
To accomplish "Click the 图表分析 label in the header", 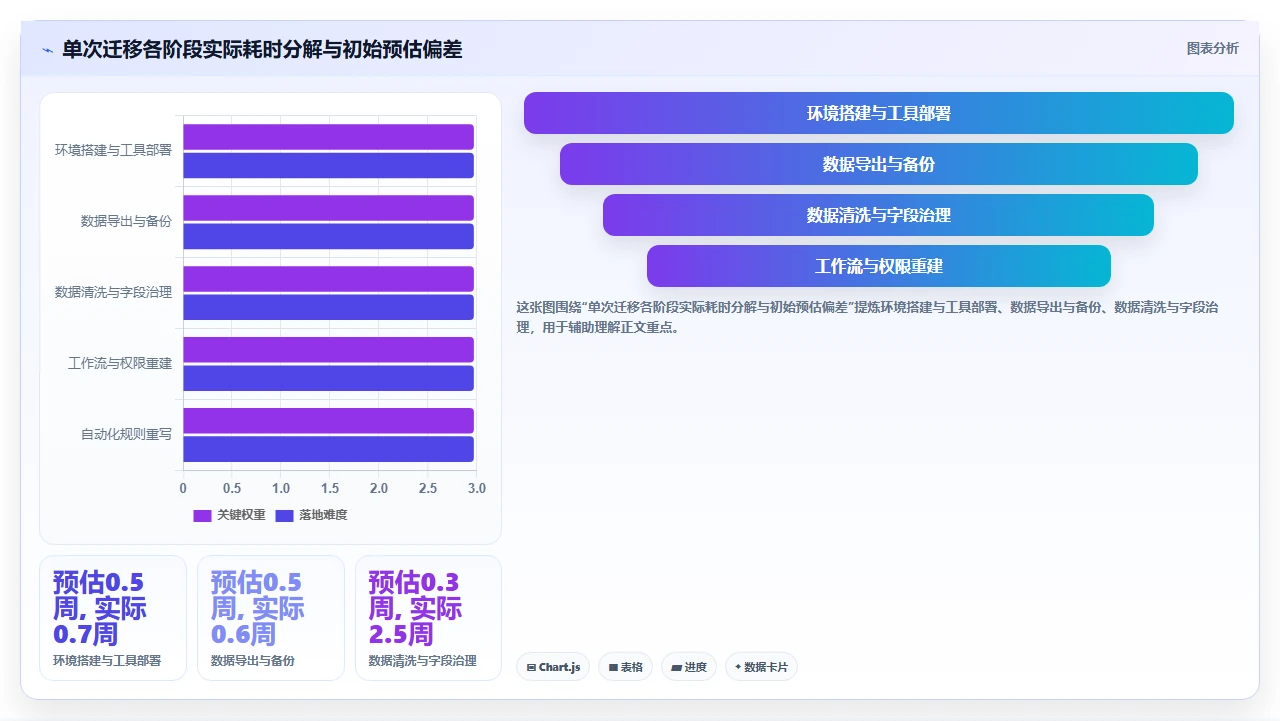I will click(x=1212, y=48).
